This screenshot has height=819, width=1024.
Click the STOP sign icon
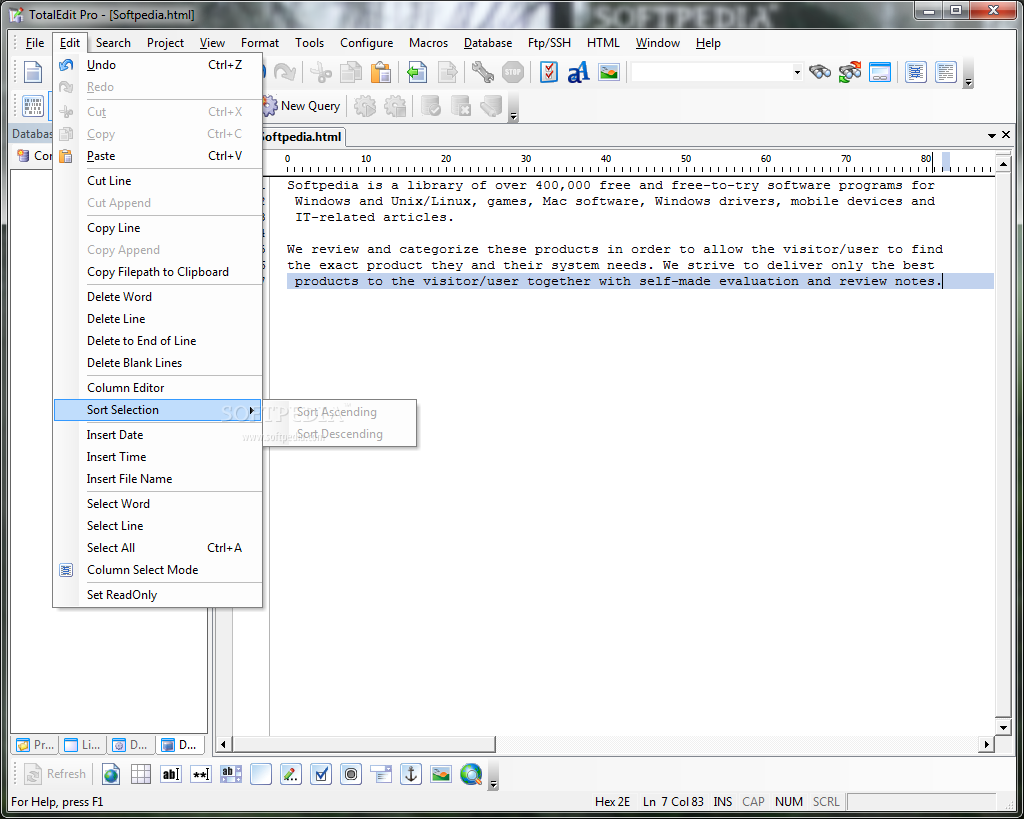click(513, 72)
